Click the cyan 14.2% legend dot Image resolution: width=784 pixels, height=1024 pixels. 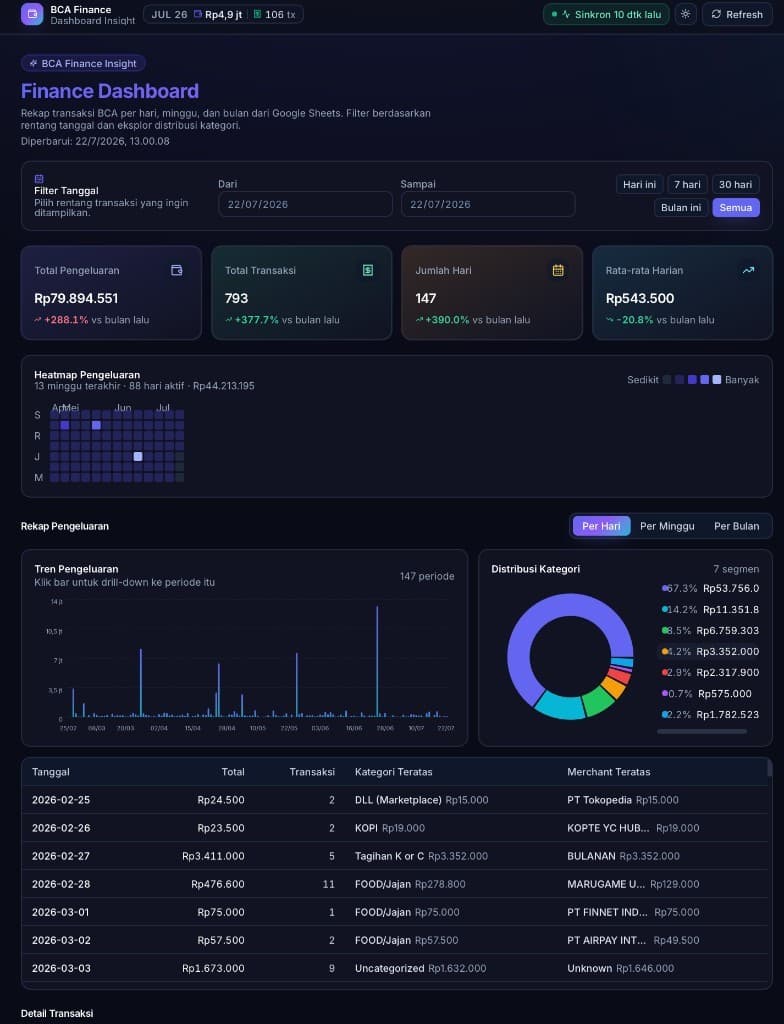[x=664, y=609]
